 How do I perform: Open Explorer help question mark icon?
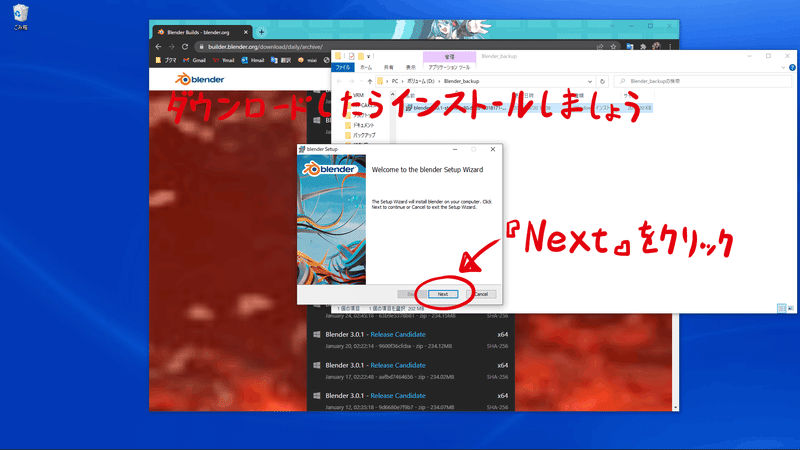coord(792,67)
